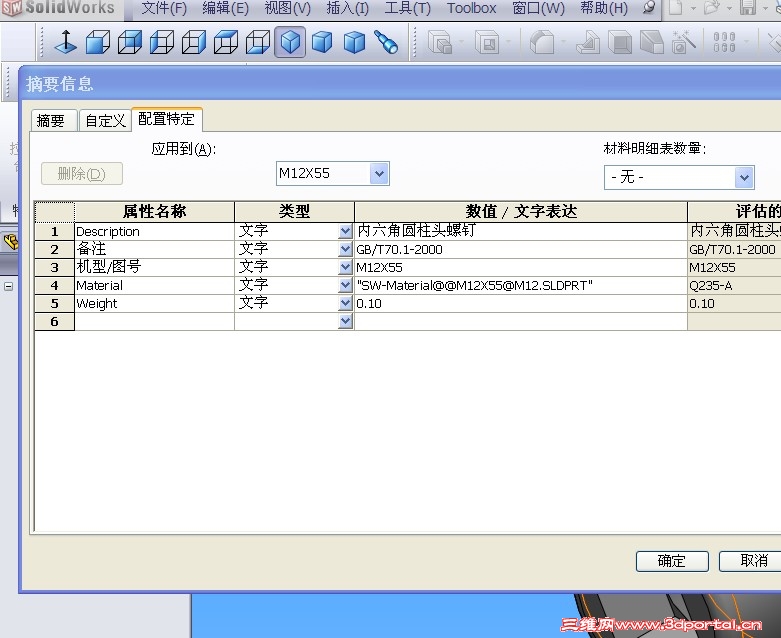Click the 0.10 value cell for Weight

coord(521,303)
